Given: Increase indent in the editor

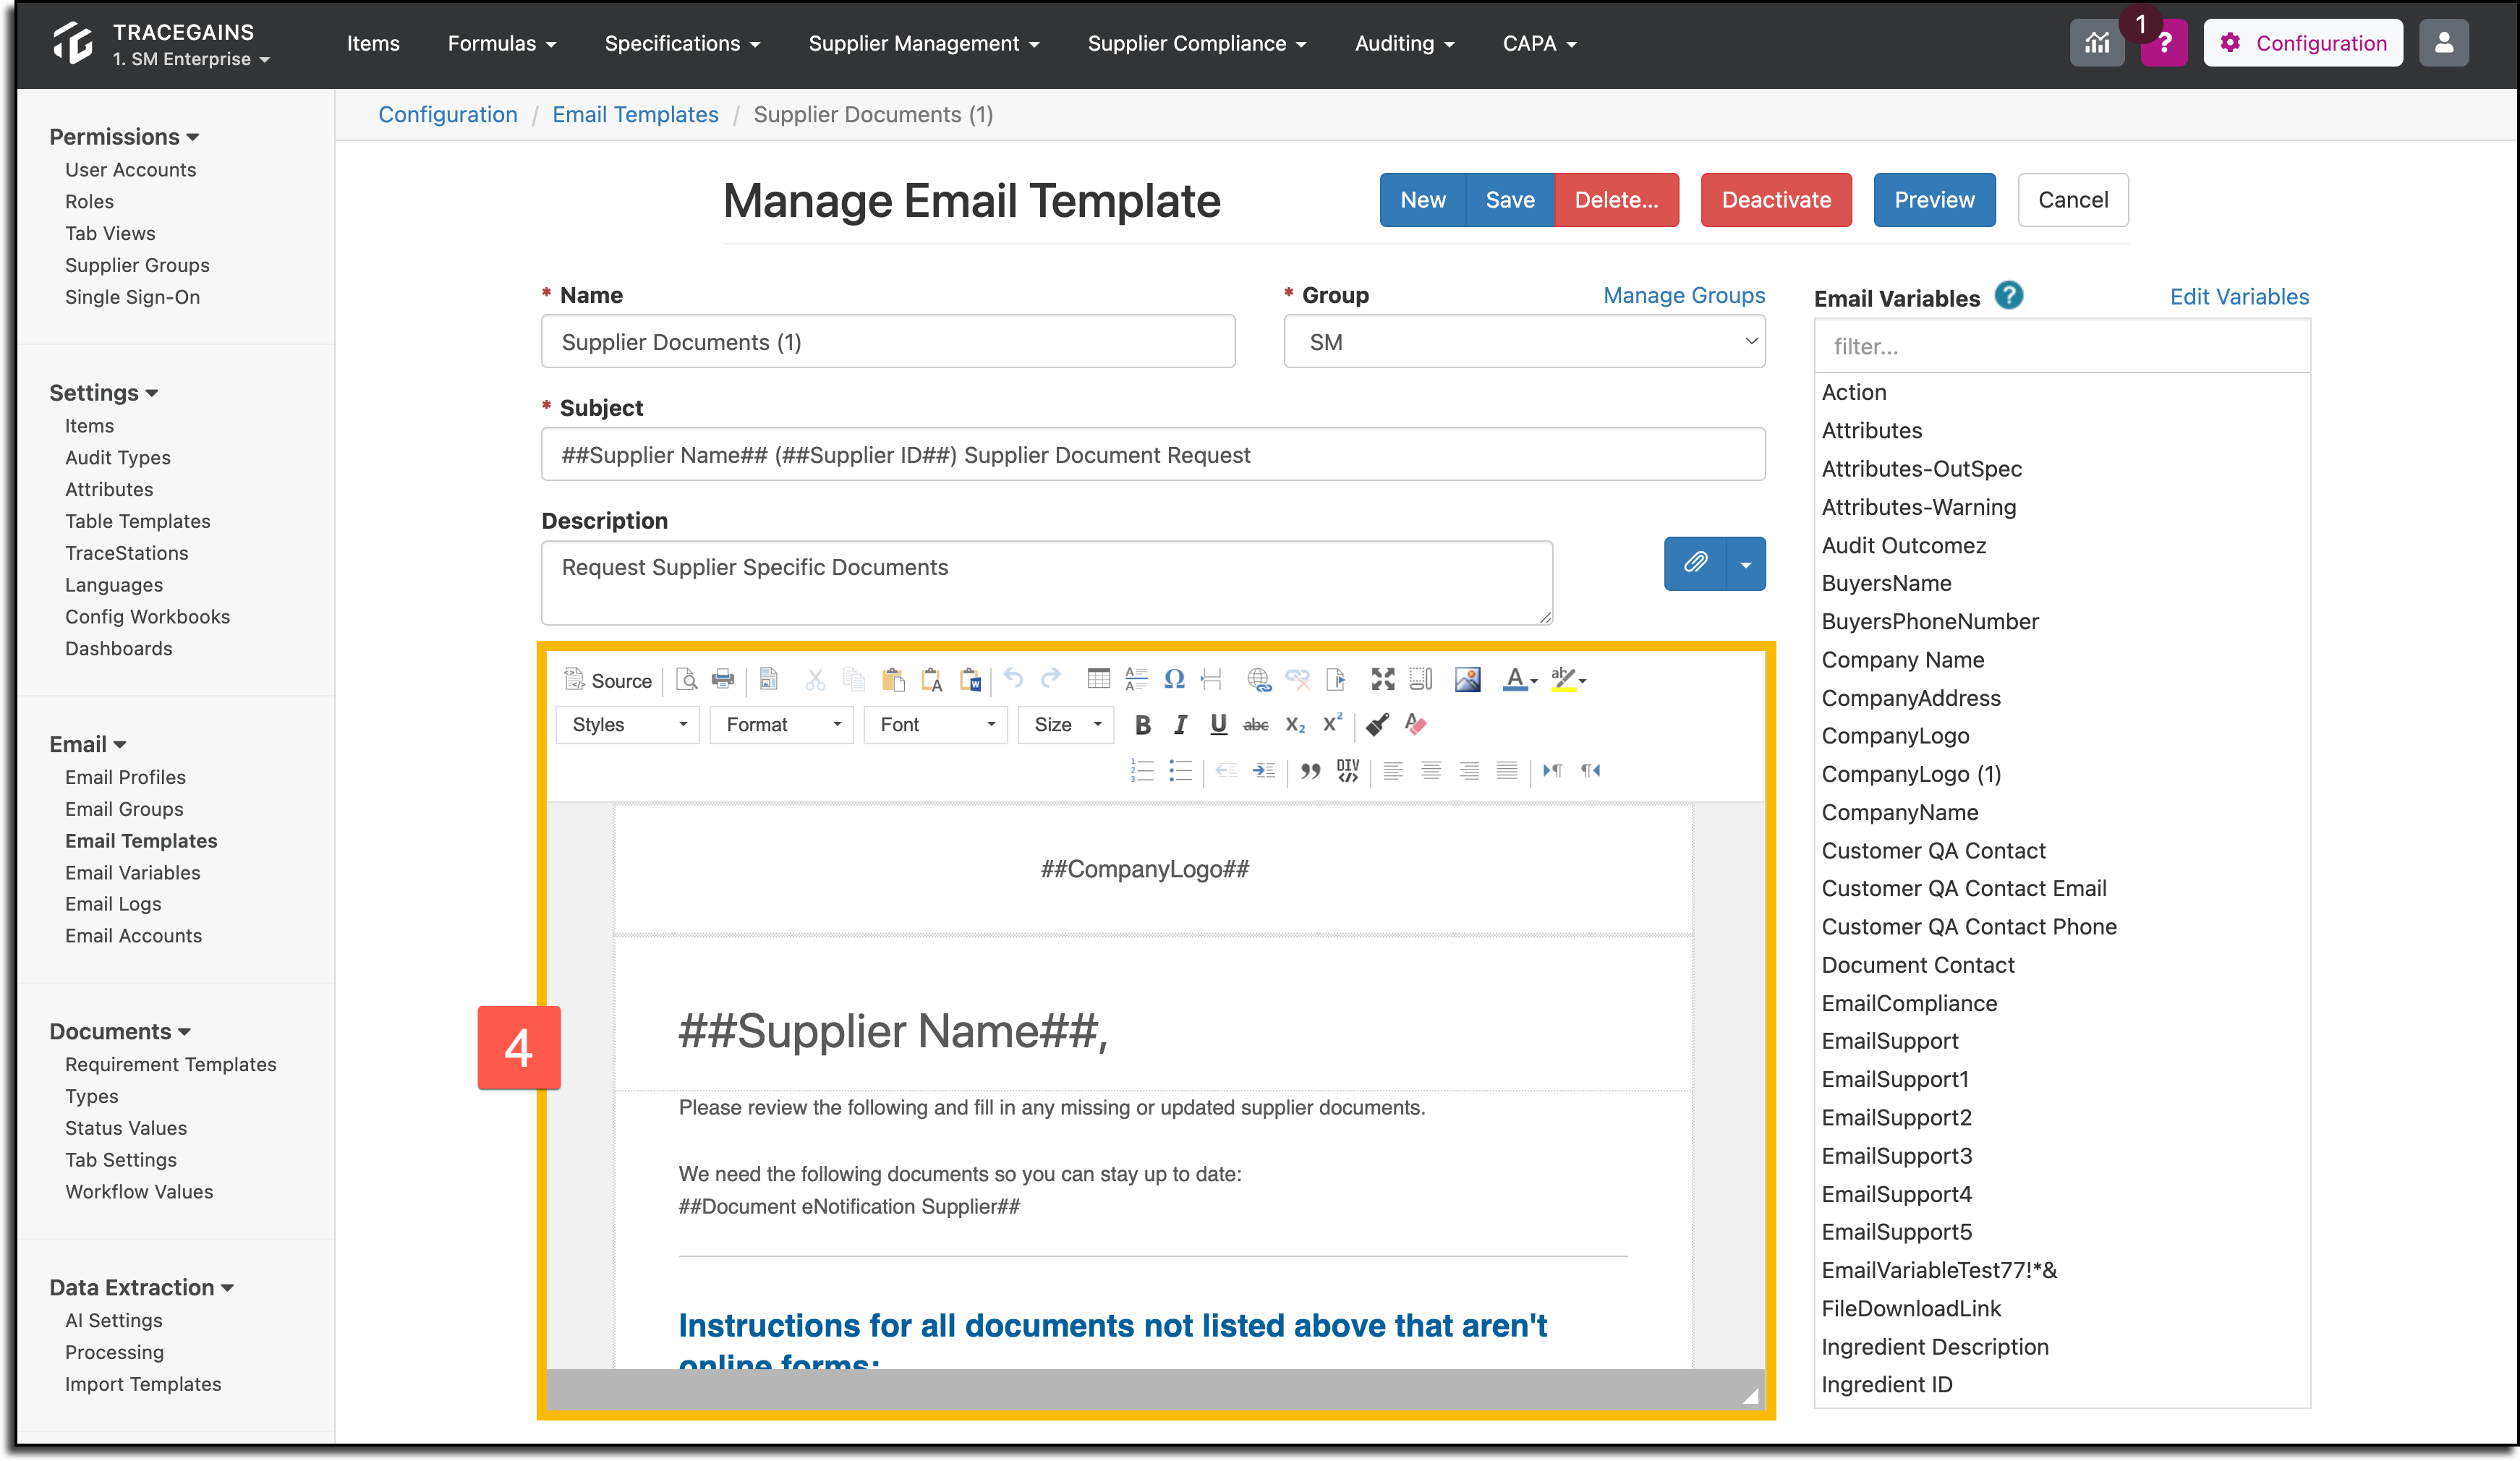Looking at the screenshot, I should tap(1264, 770).
